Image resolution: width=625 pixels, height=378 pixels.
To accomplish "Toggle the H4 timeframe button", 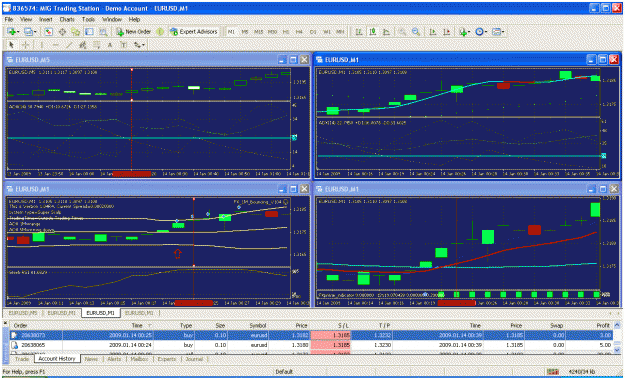I will coord(299,32).
